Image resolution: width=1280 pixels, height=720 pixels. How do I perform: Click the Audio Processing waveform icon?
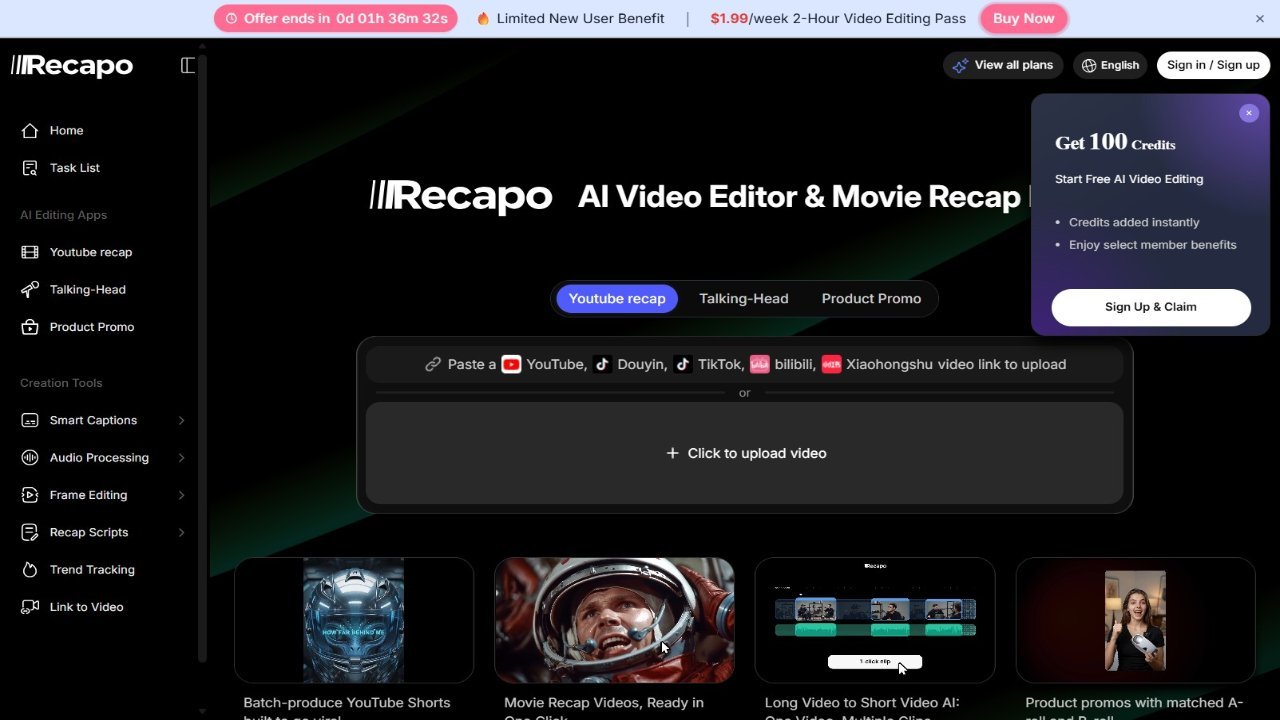coord(30,458)
